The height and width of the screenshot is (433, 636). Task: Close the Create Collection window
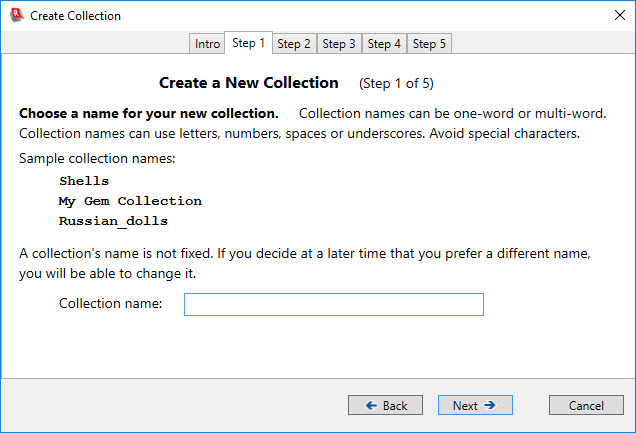point(613,16)
